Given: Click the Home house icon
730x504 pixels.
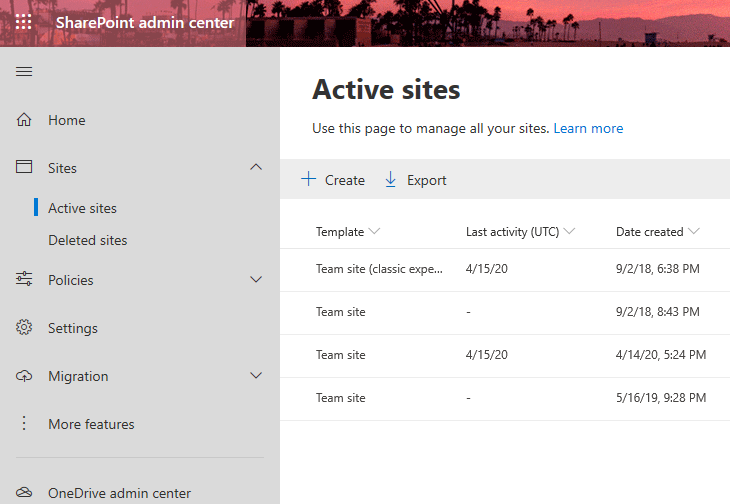Looking at the screenshot, I should [24, 120].
